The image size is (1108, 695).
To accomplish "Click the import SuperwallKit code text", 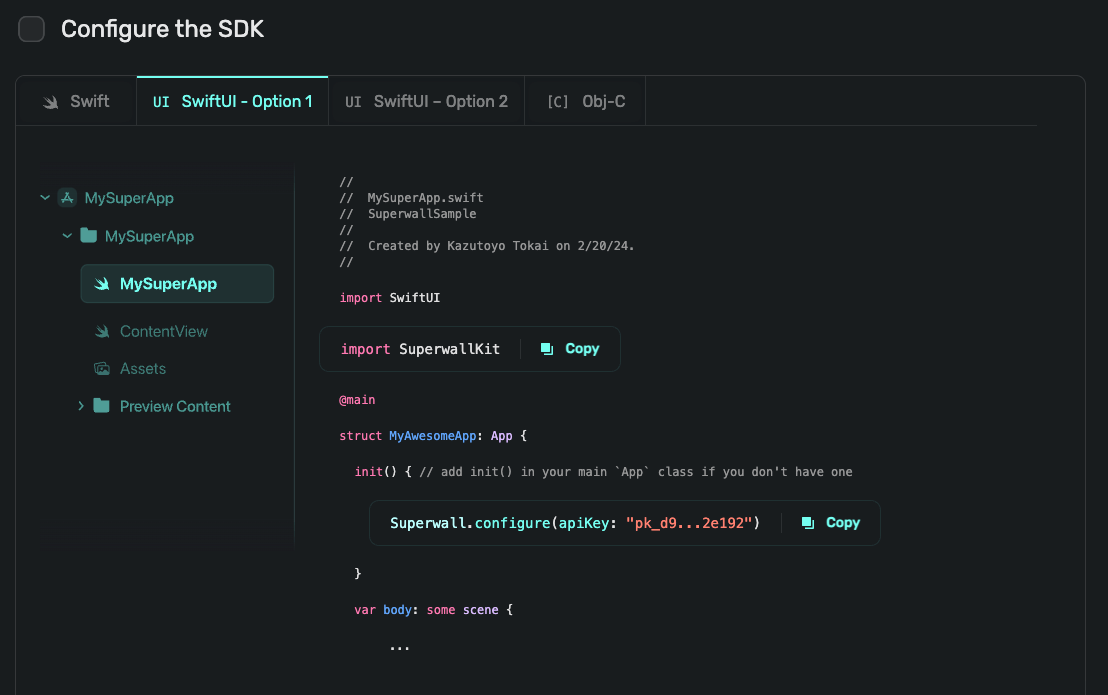I will point(420,349).
